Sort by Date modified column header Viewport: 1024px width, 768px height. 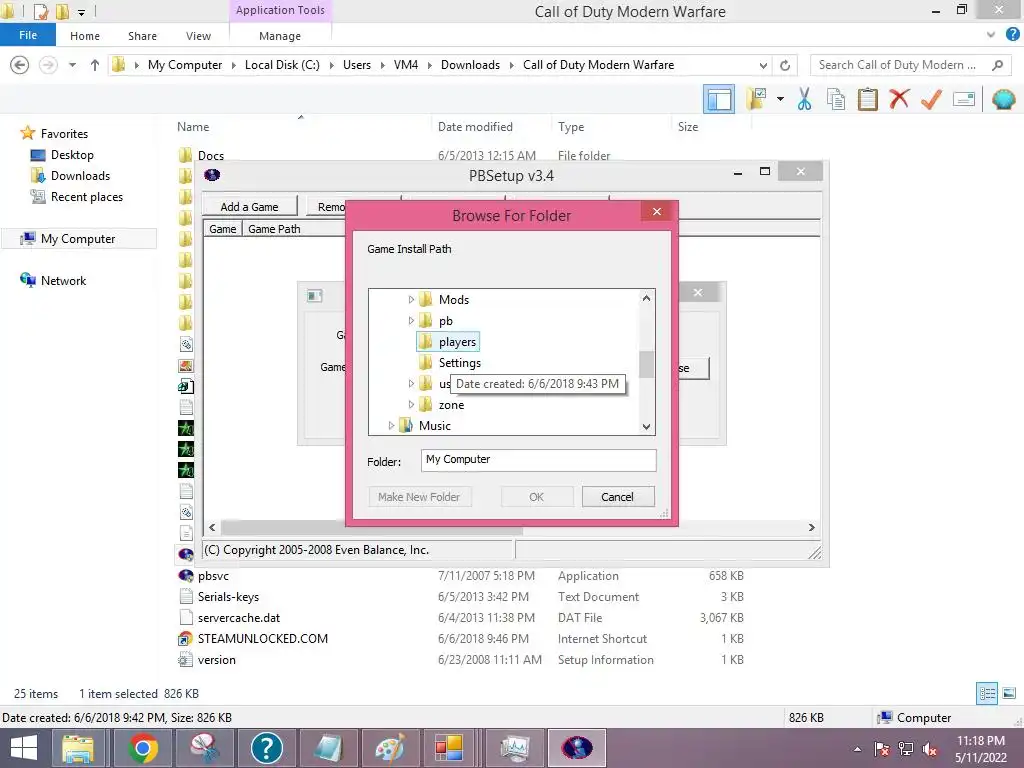point(475,127)
